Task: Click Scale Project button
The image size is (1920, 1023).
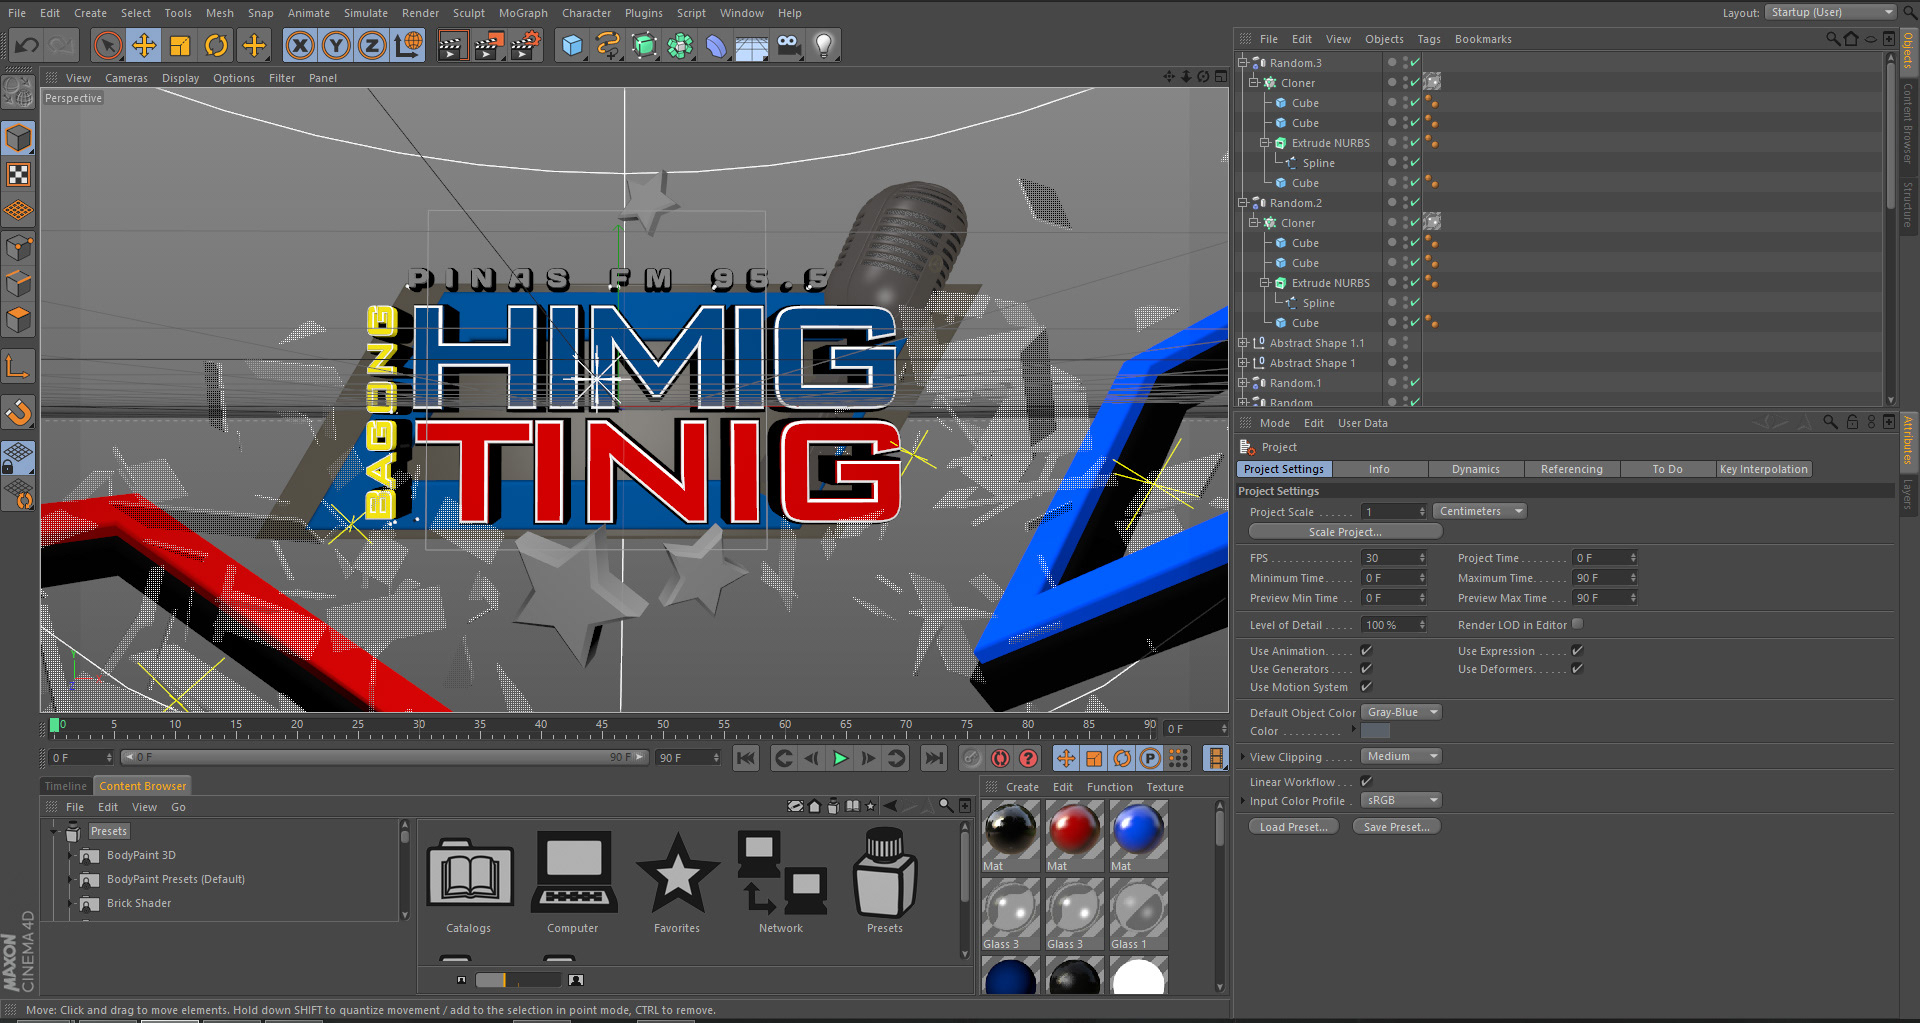Action: tap(1344, 532)
